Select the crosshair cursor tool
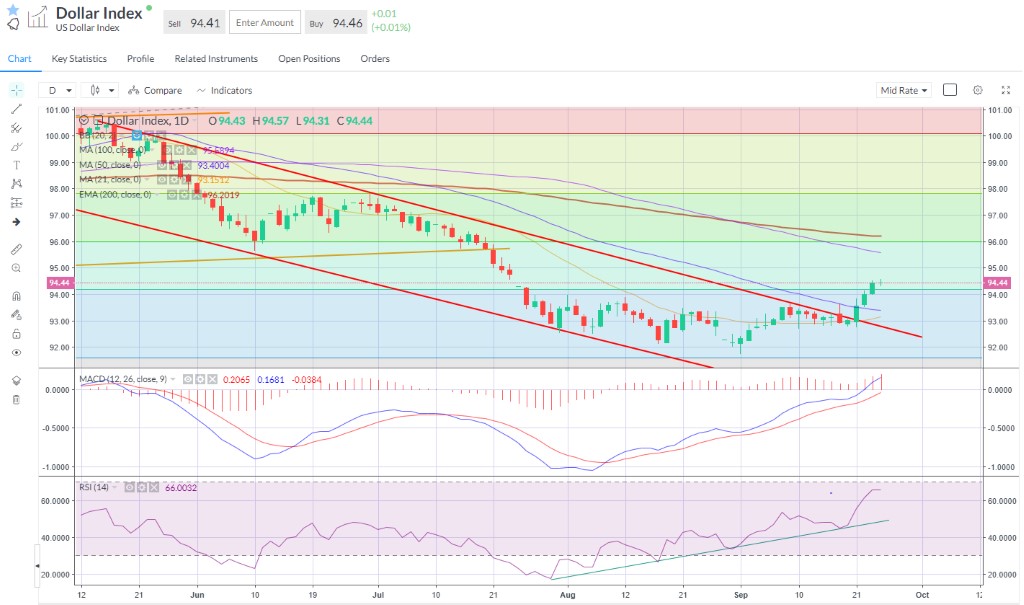The image size is (1024, 605). point(16,90)
